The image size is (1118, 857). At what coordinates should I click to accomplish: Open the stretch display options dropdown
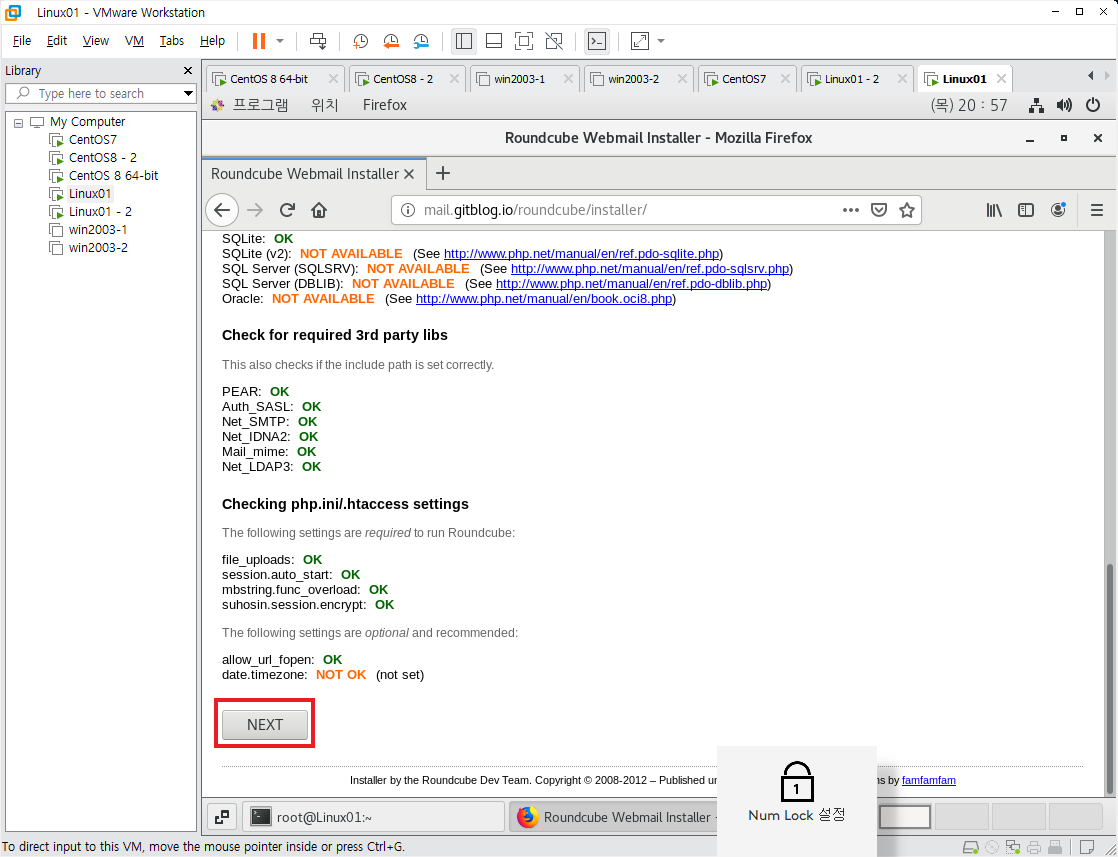tap(661, 41)
